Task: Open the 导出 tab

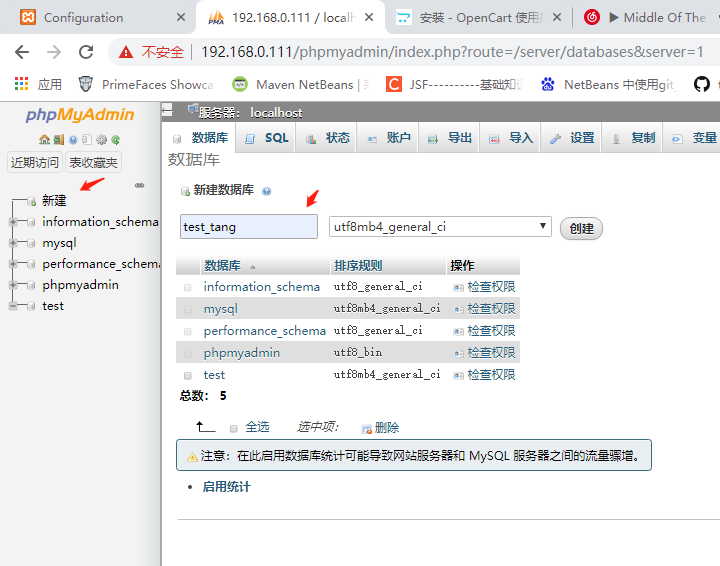Action: 449,138
